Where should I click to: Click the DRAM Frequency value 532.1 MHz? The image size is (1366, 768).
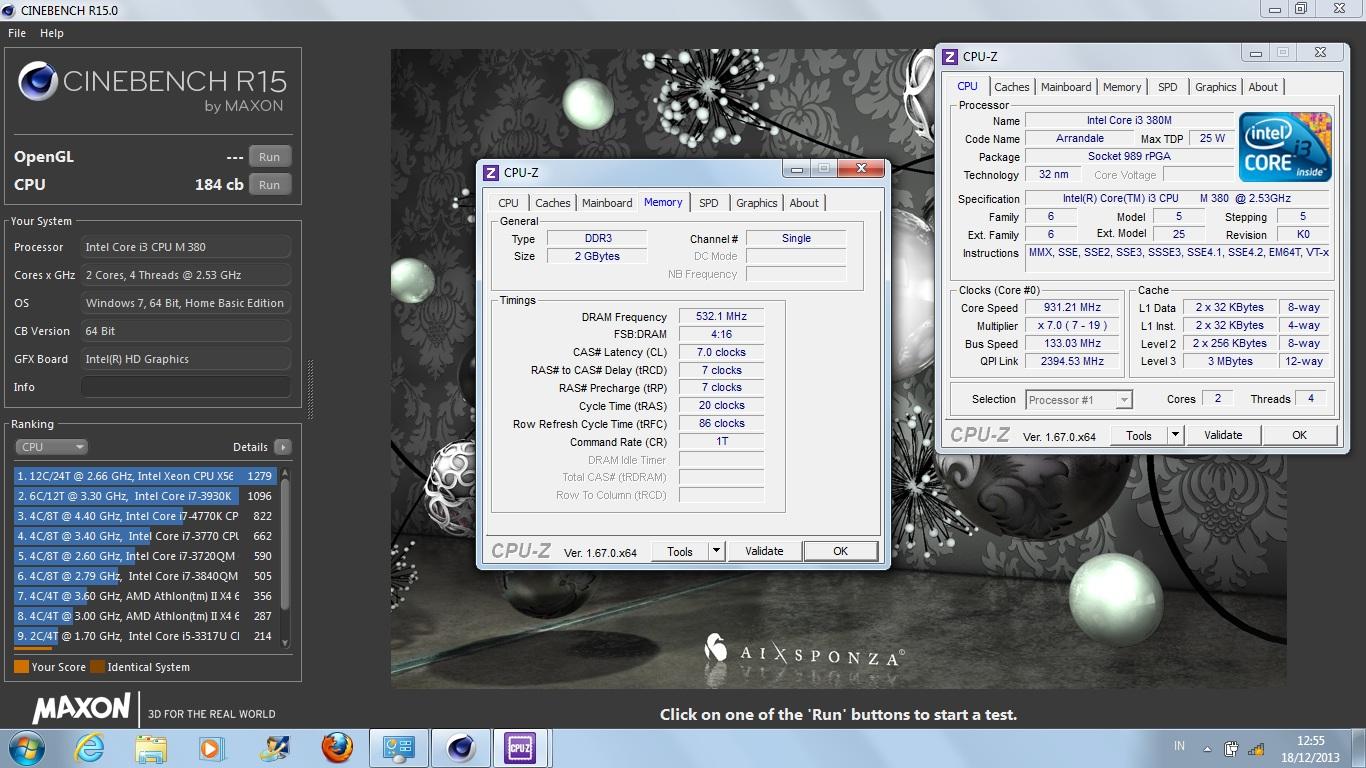tap(721, 316)
